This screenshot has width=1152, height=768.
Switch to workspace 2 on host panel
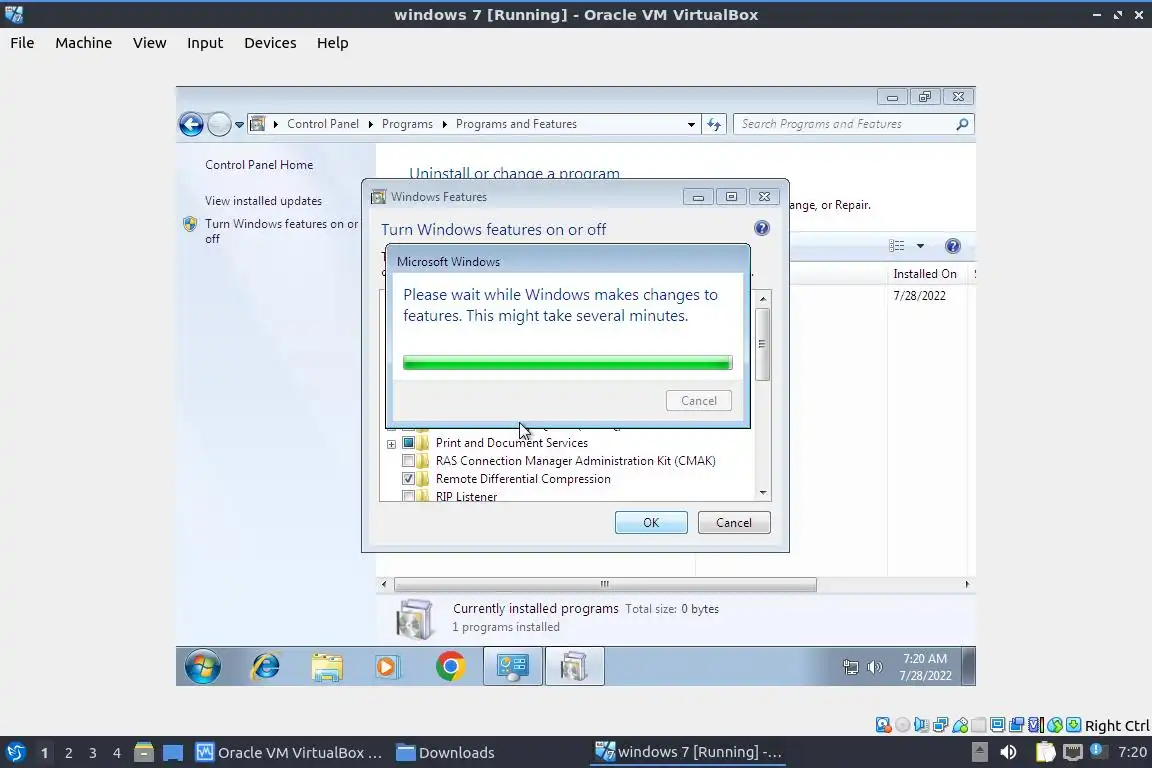68,753
